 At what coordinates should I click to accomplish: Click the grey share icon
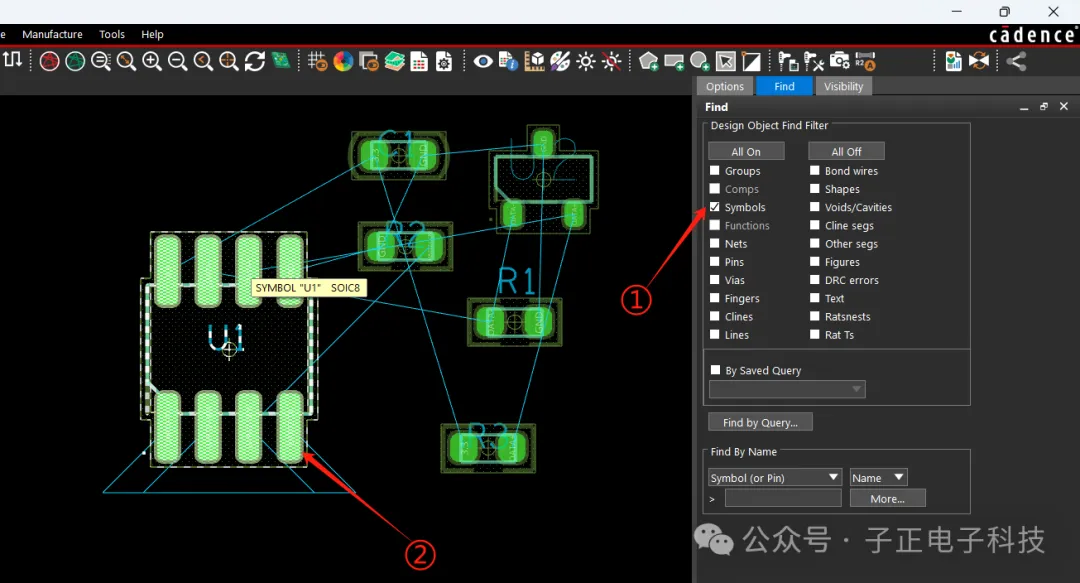click(x=1017, y=61)
